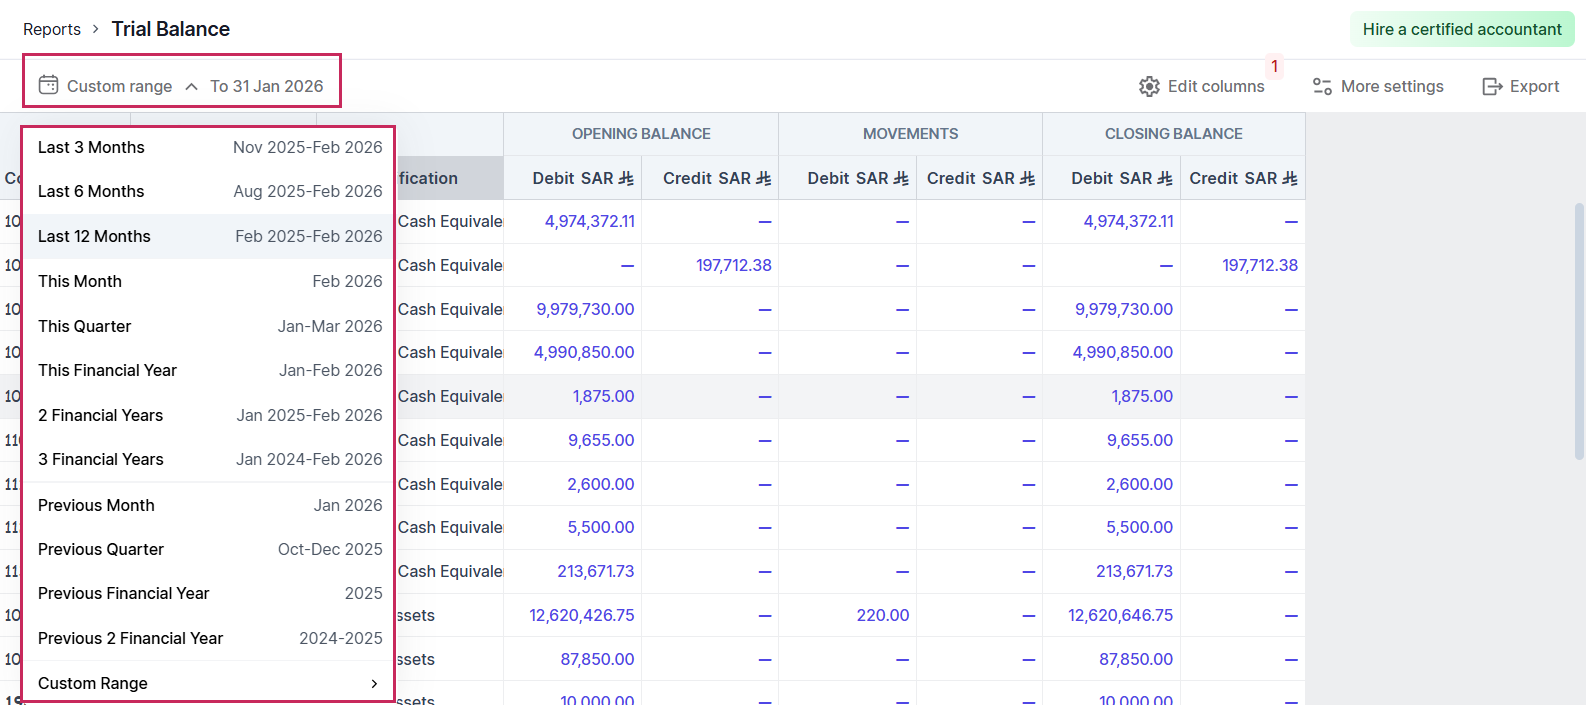Expand the Custom Range submenu arrow
This screenshot has width=1586, height=705.
tap(374, 683)
